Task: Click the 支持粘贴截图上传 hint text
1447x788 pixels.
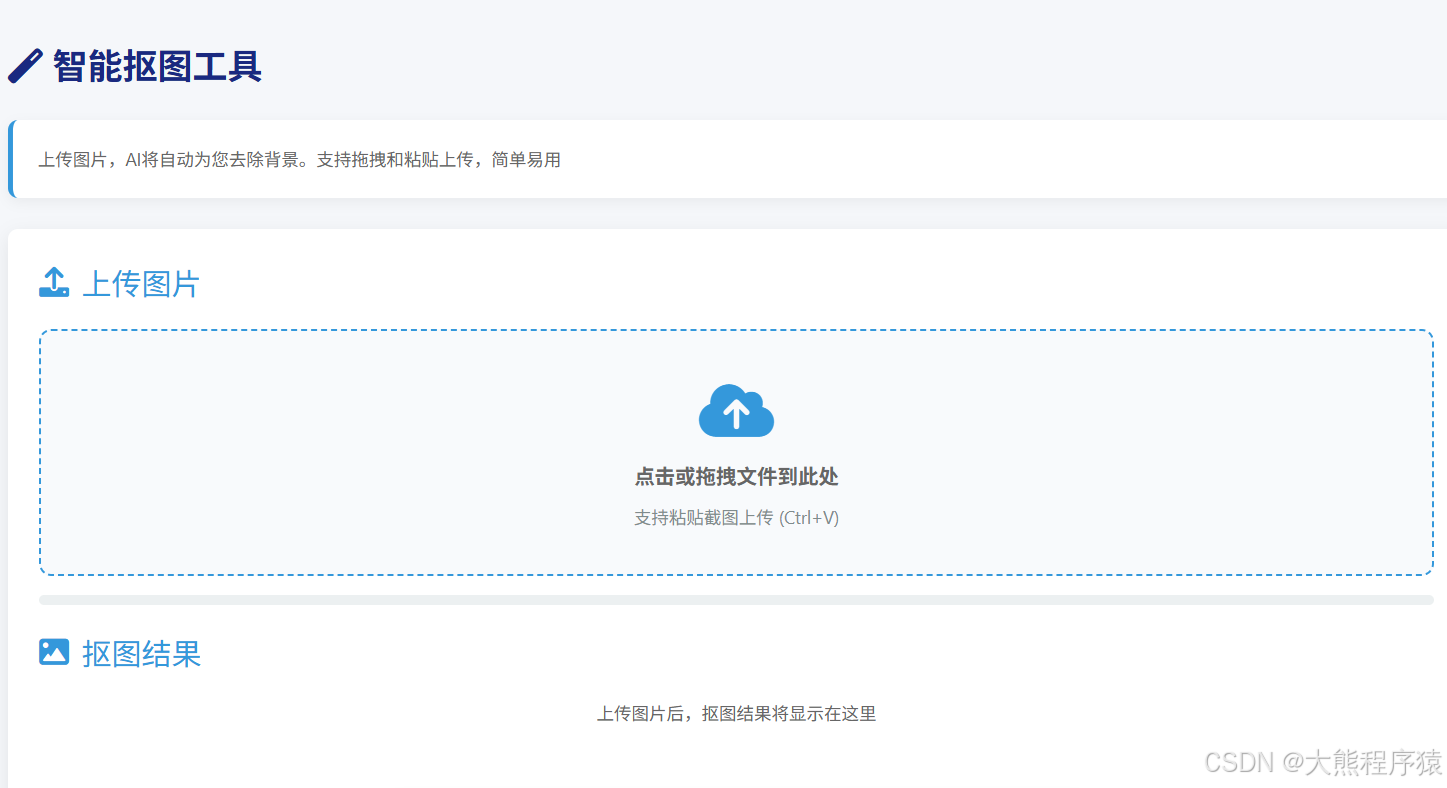Action: tap(736, 517)
